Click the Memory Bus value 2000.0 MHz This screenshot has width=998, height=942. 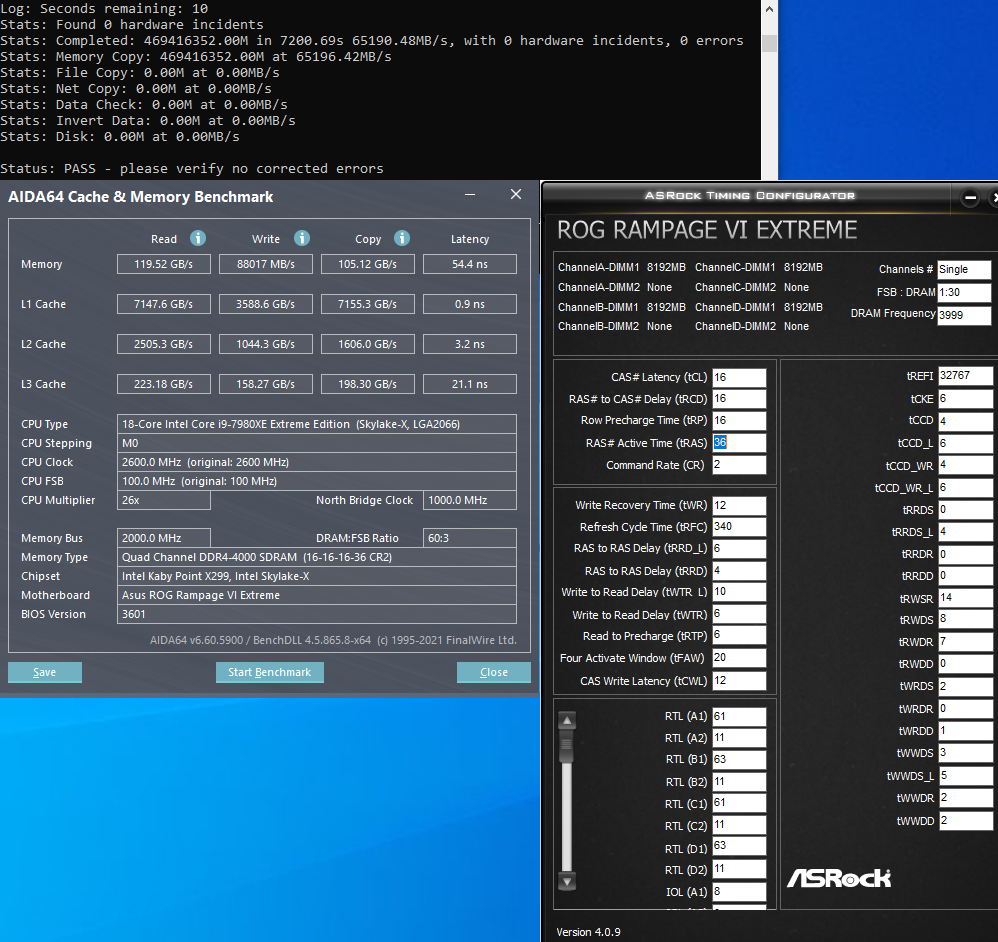click(x=164, y=538)
